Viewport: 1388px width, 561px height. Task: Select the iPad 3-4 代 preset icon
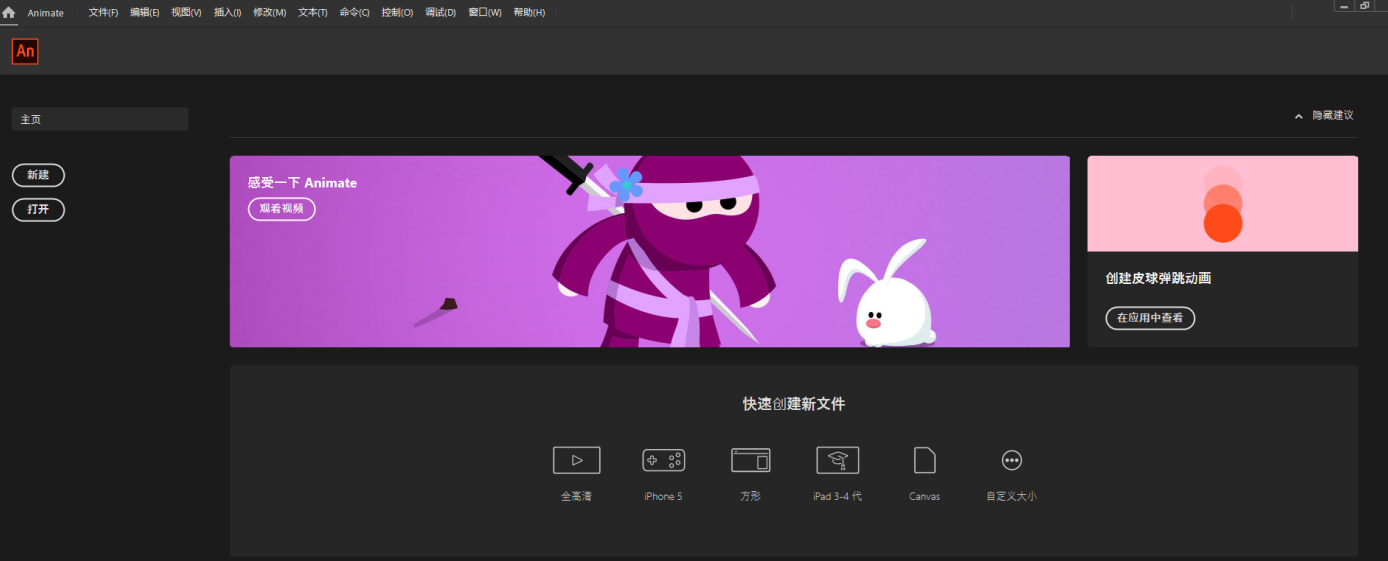(x=837, y=460)
